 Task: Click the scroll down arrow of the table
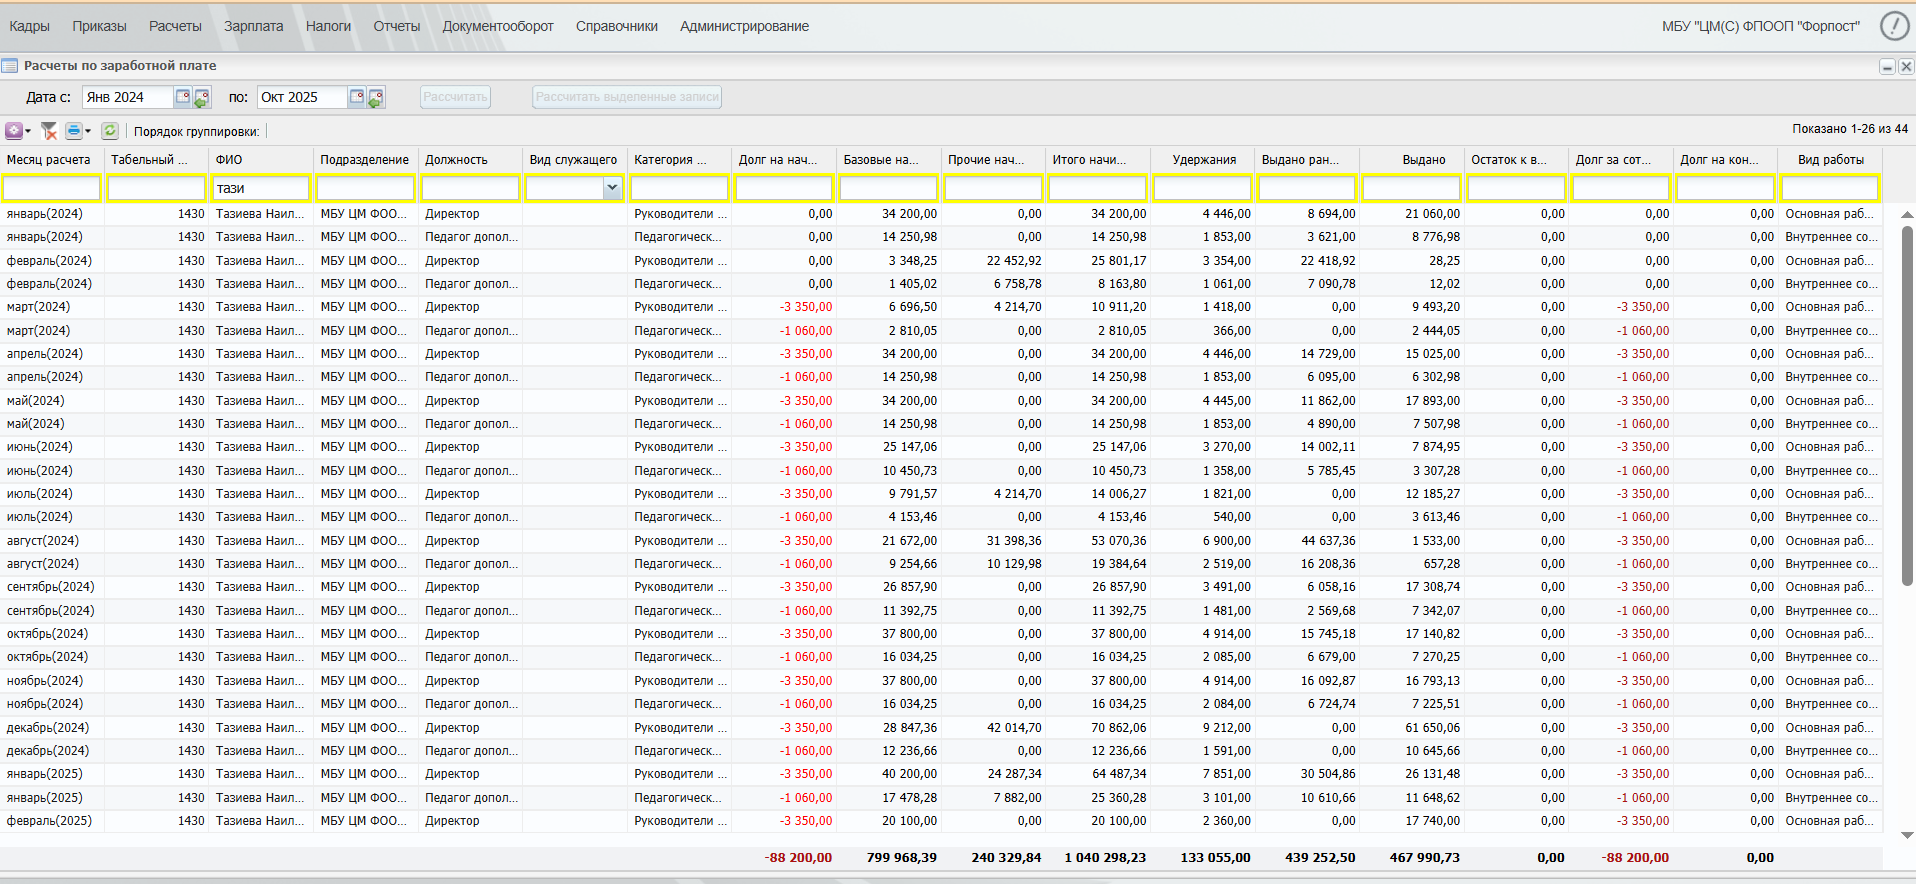1907,835
